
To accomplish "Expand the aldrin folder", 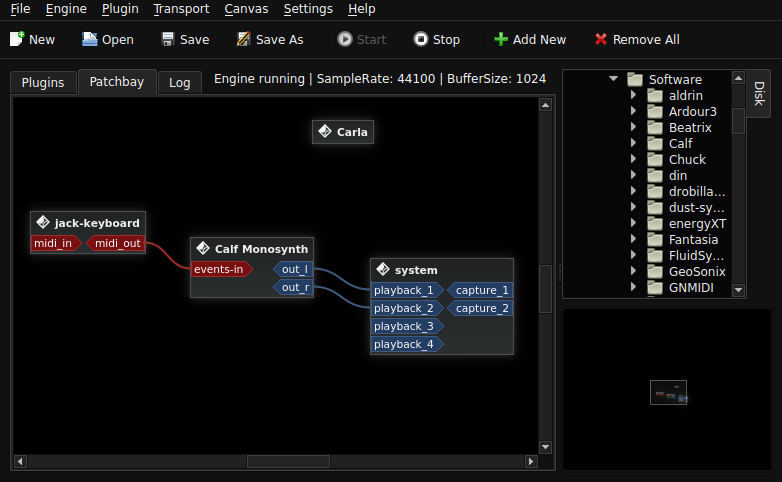I will (x=633, y=95).
